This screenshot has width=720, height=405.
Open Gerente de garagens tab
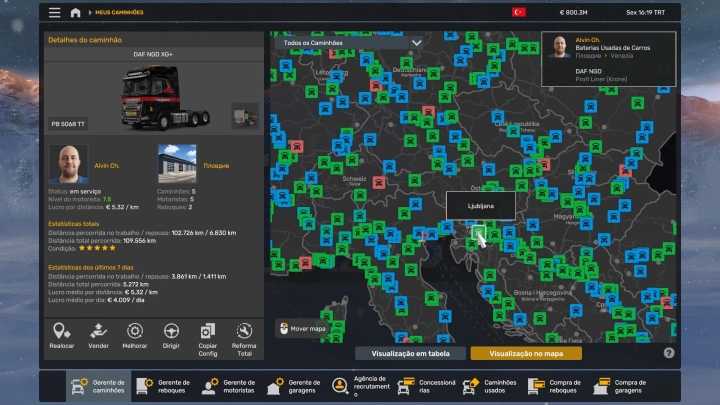pos(294,386)
